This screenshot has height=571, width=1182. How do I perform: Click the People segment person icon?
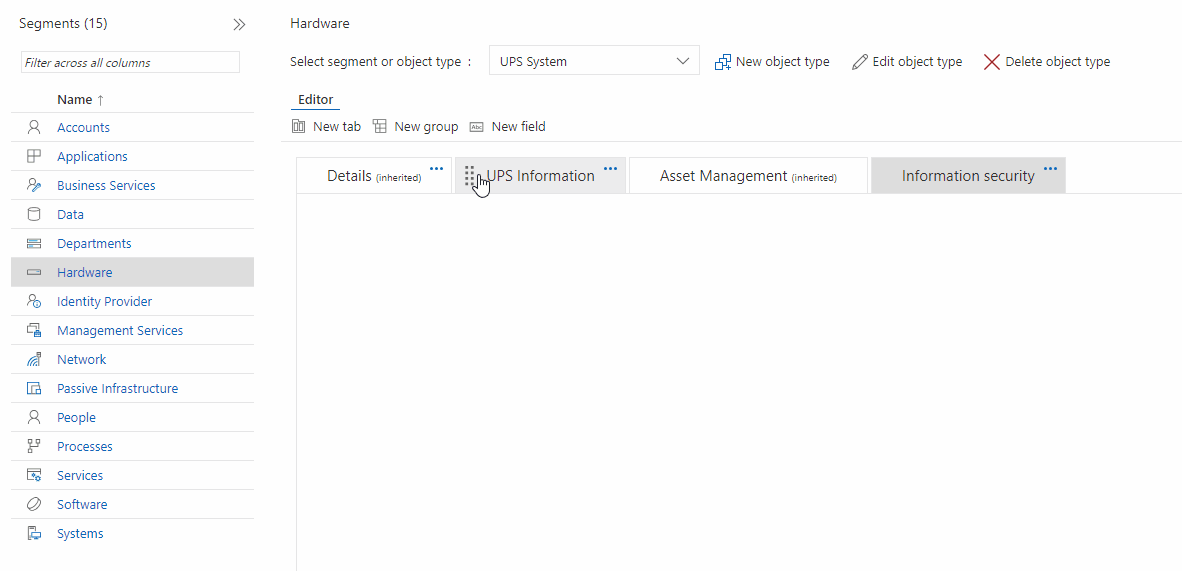pos(33,417)
